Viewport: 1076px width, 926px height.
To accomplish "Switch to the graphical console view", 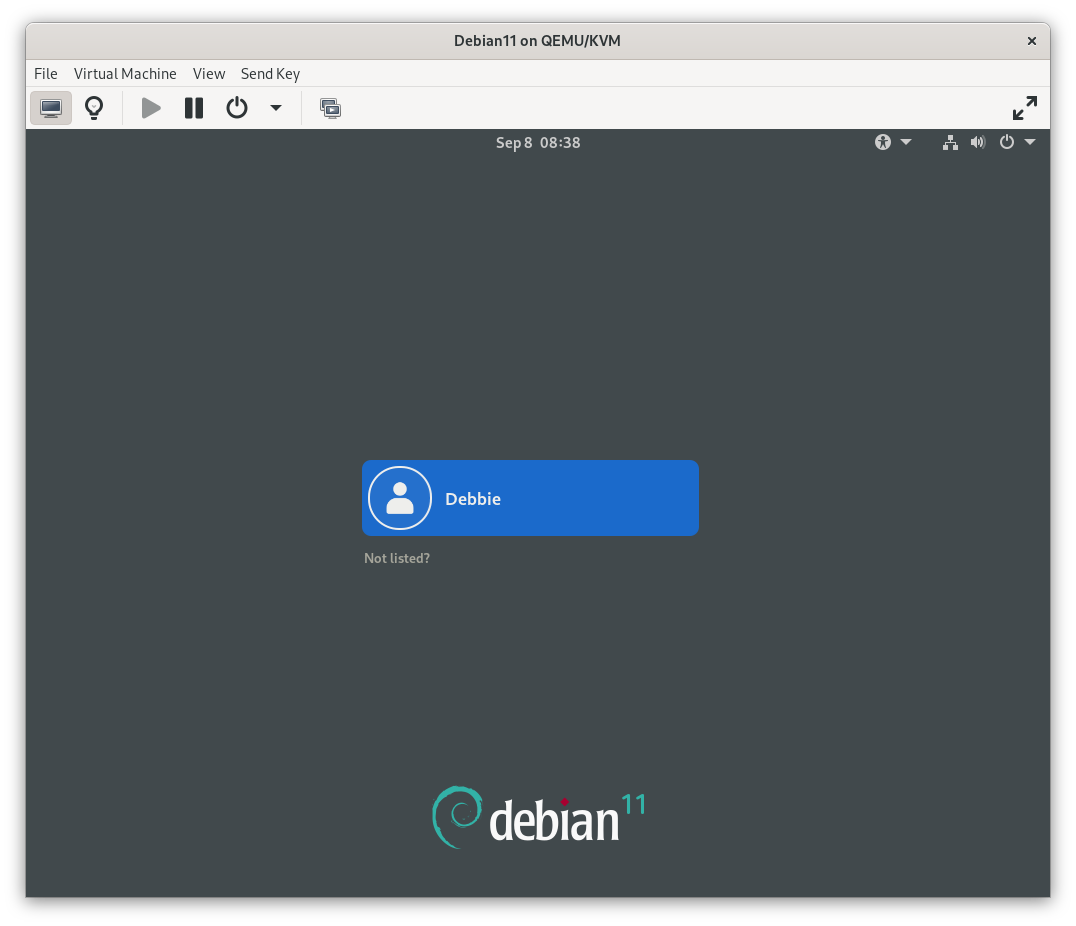I will pos(51,108).
